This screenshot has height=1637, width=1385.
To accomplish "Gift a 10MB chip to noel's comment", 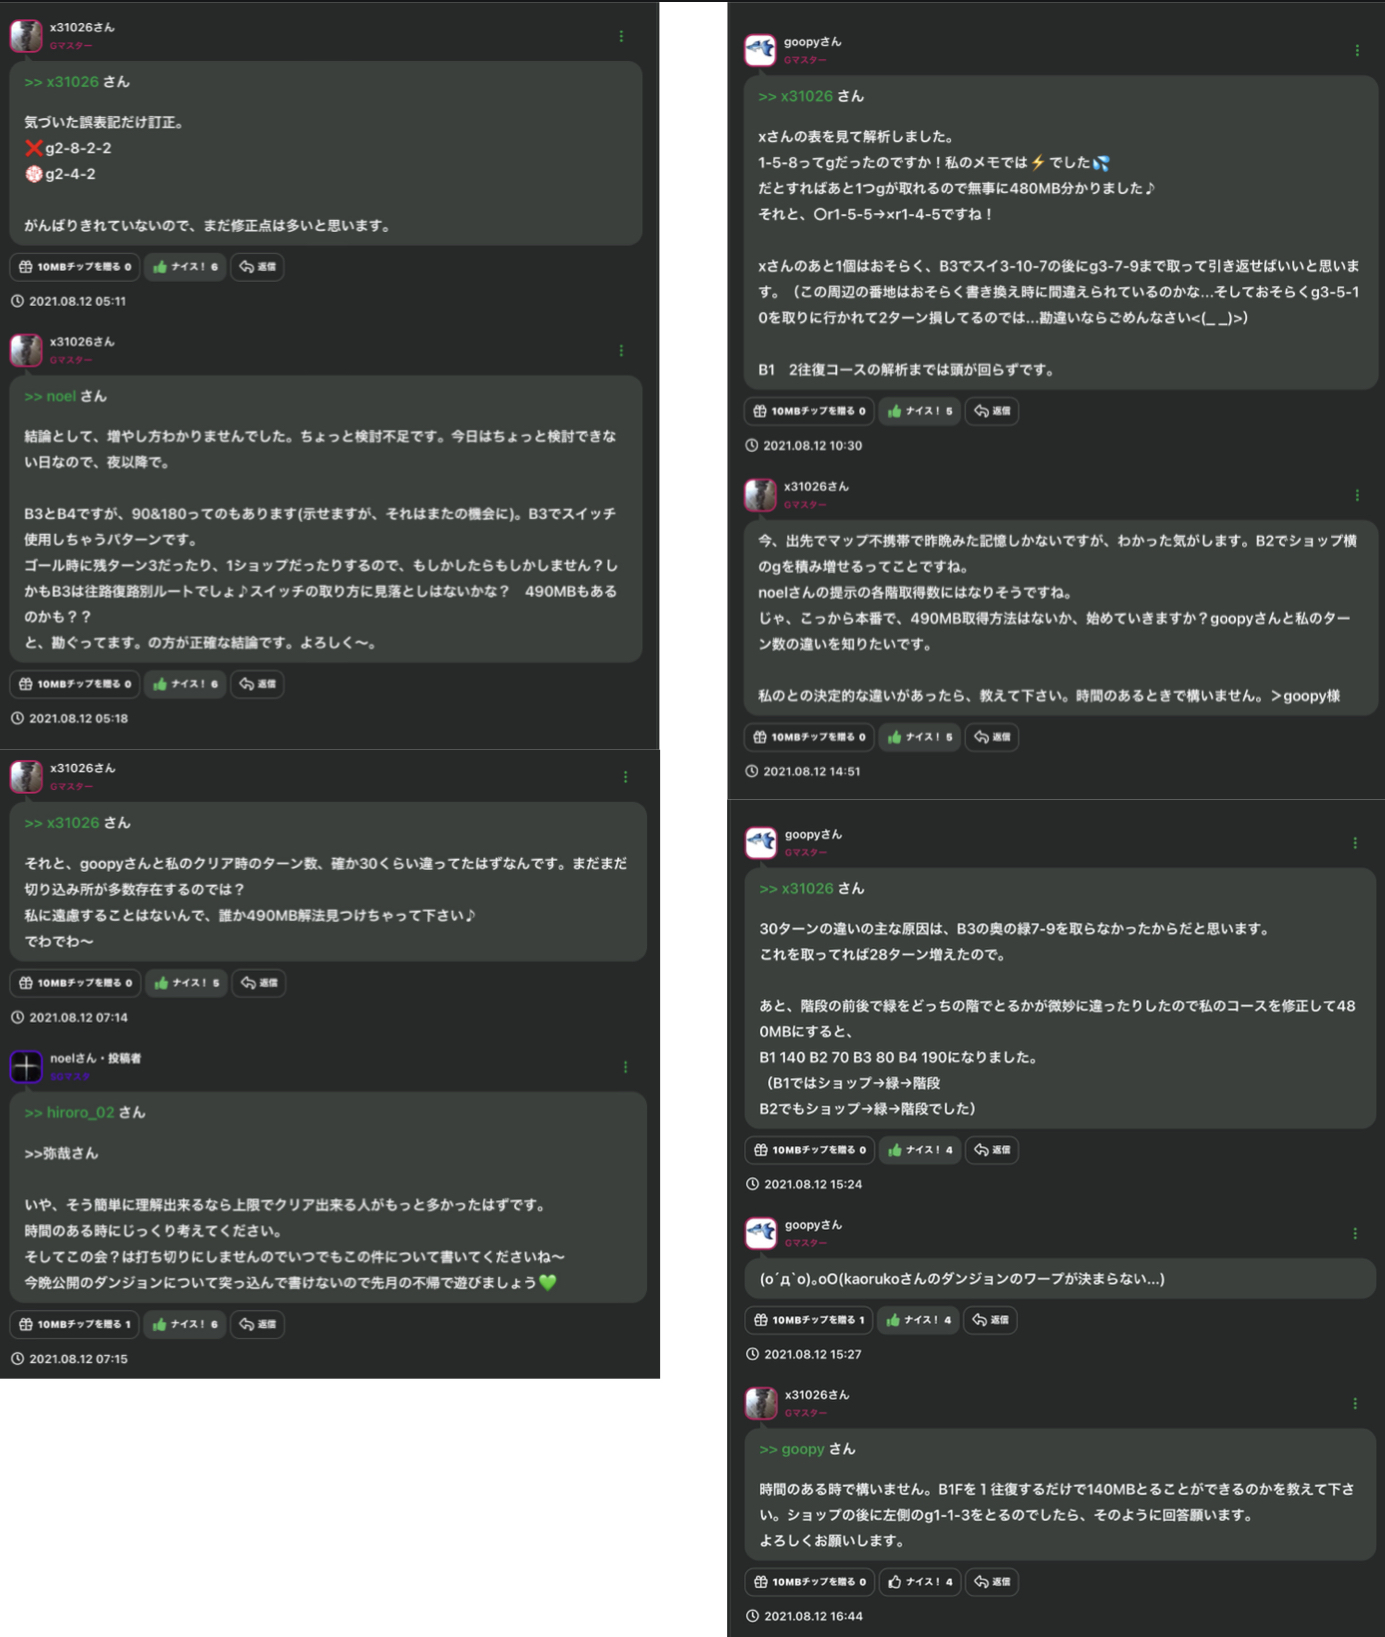I will 75,1324.
